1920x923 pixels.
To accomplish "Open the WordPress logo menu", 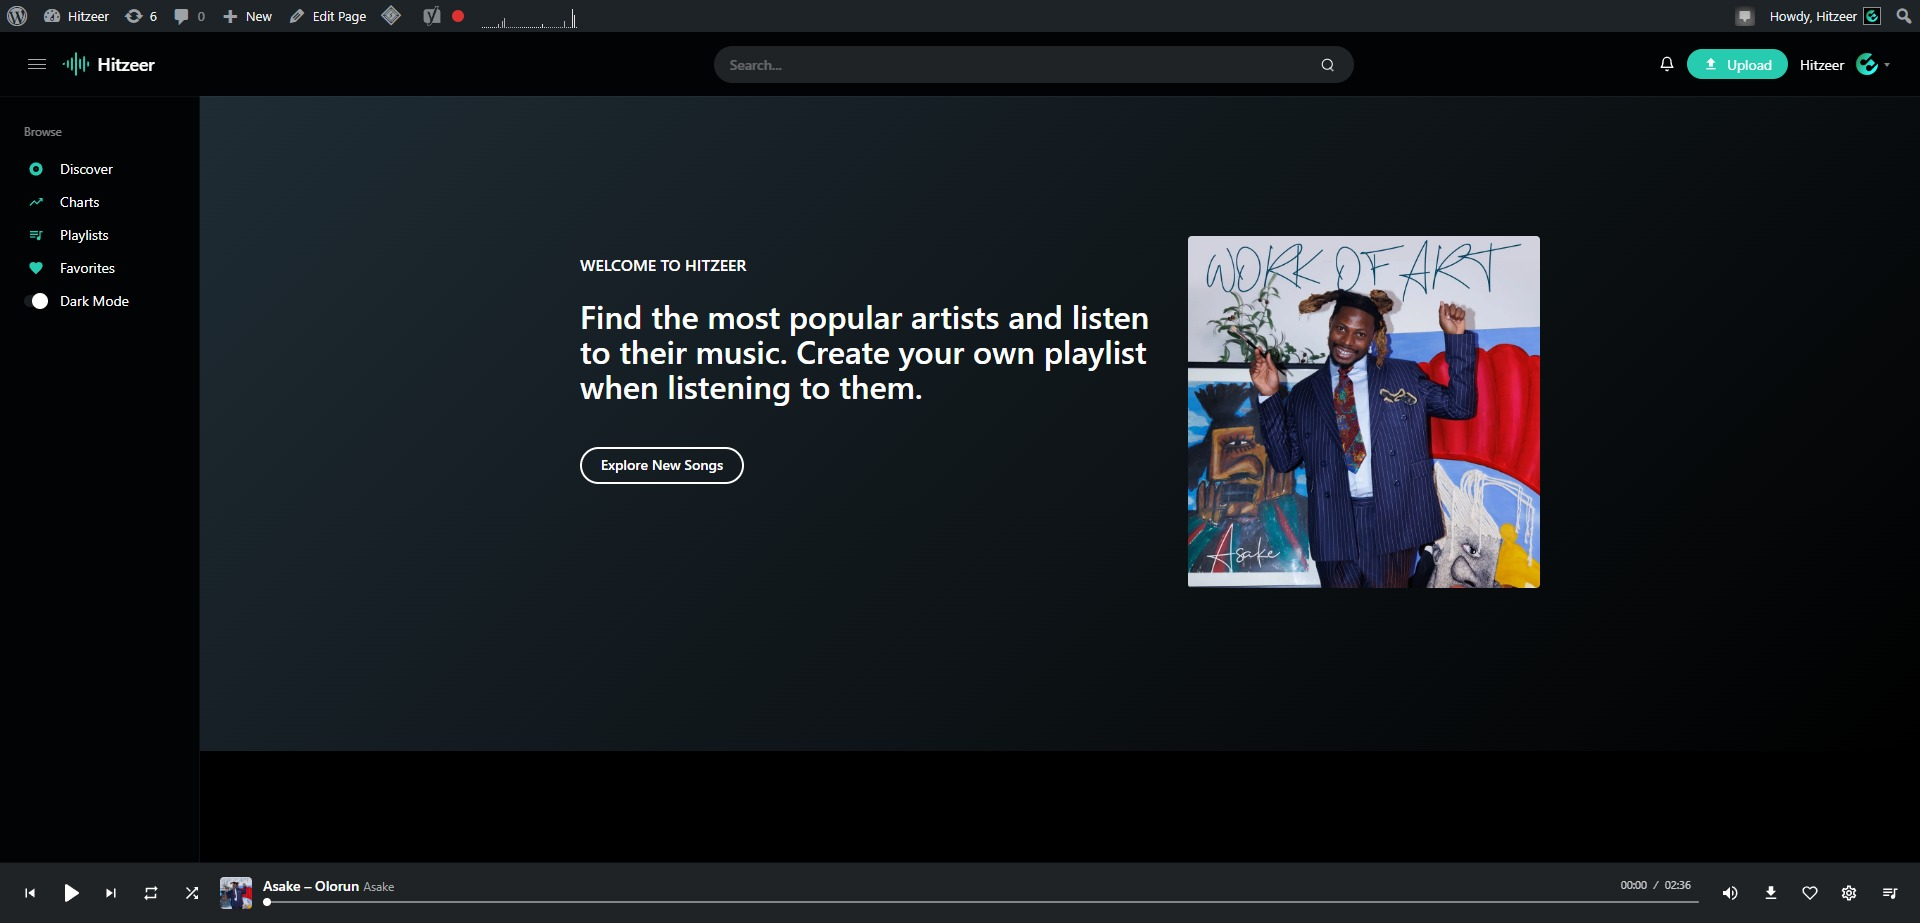I will pyautogui.click(x=17, y=16).
